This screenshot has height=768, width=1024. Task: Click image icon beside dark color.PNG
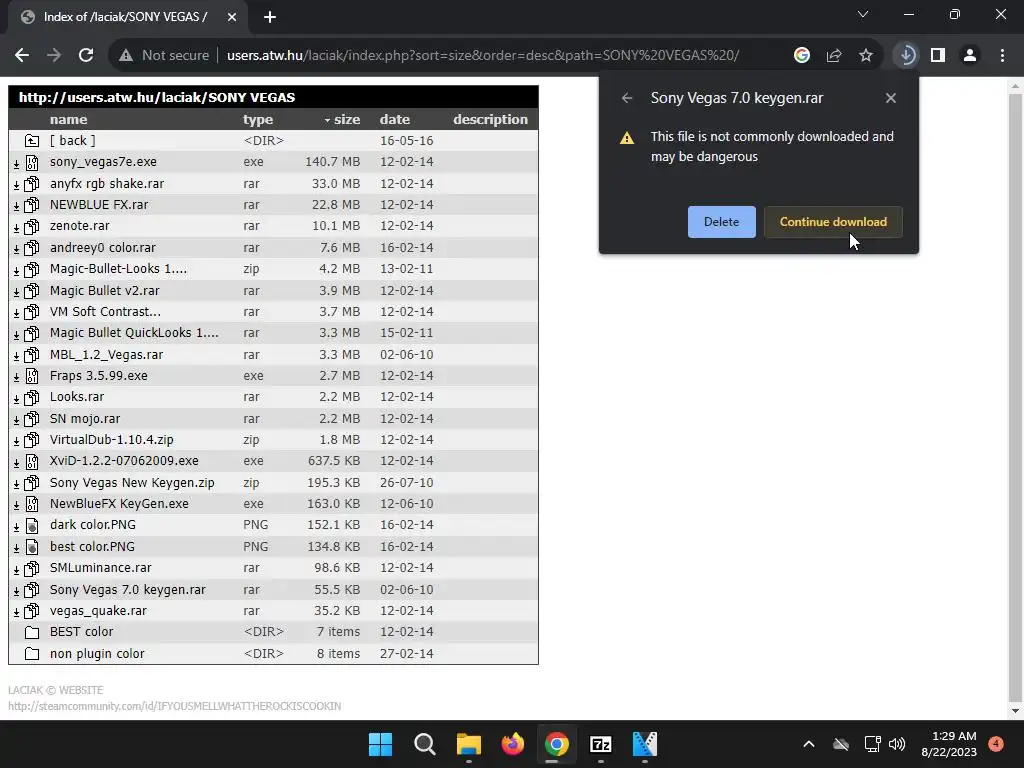[31, 525]
